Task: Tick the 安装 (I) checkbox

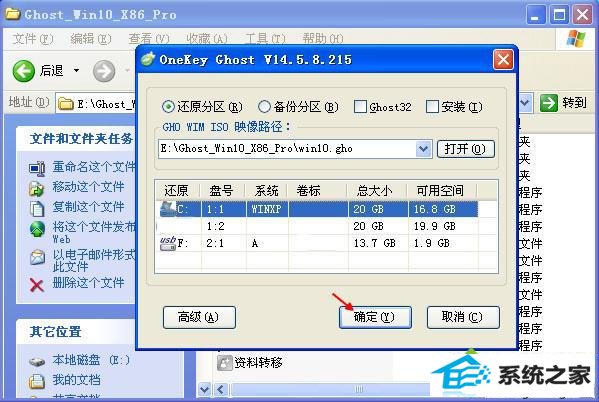Action: 432,107
